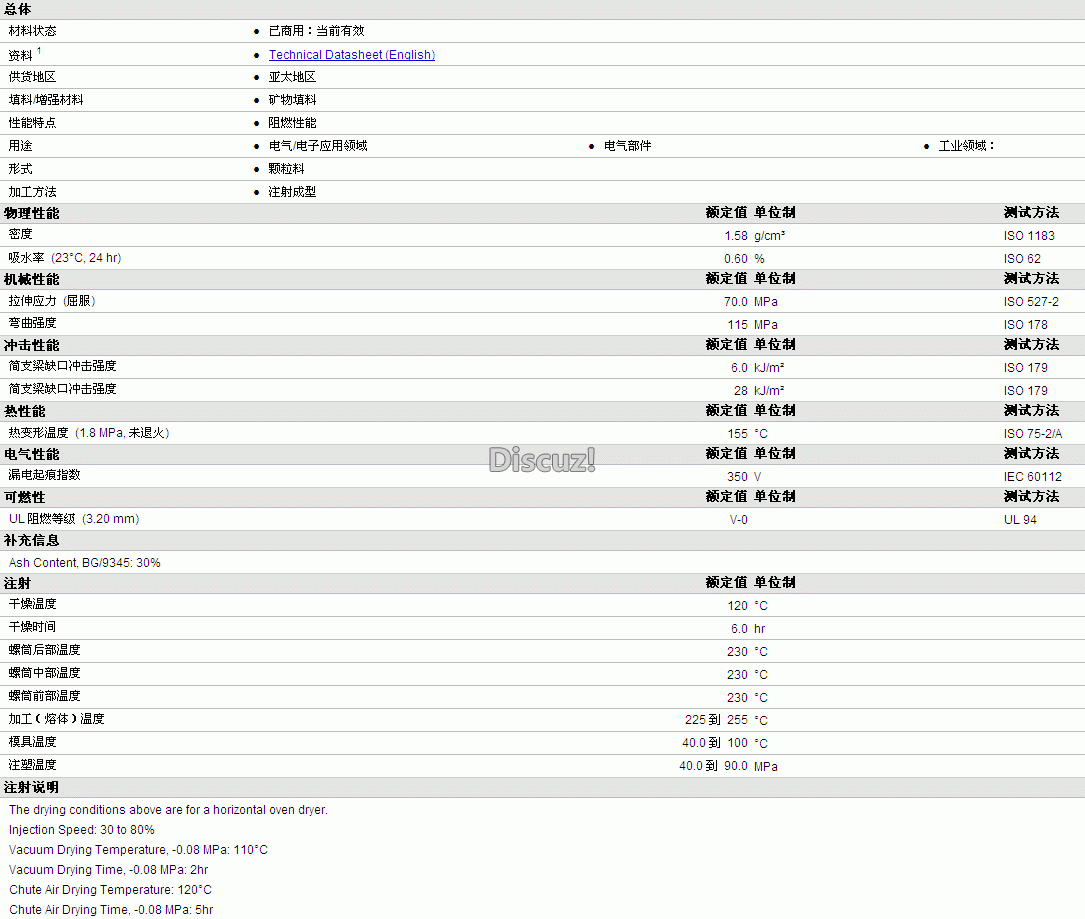Click the 螺筒后部温度 row label
This screenshot has height=919, width=1085.
[44, 650]
